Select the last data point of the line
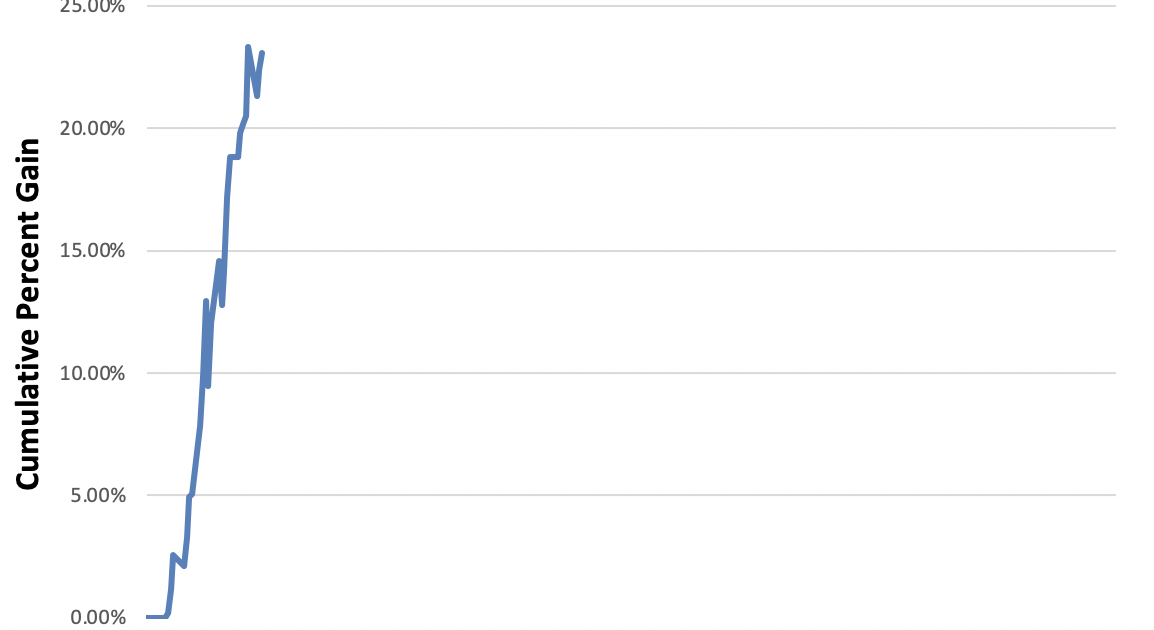Screen dimensions: 1154x630 (262, 53)
